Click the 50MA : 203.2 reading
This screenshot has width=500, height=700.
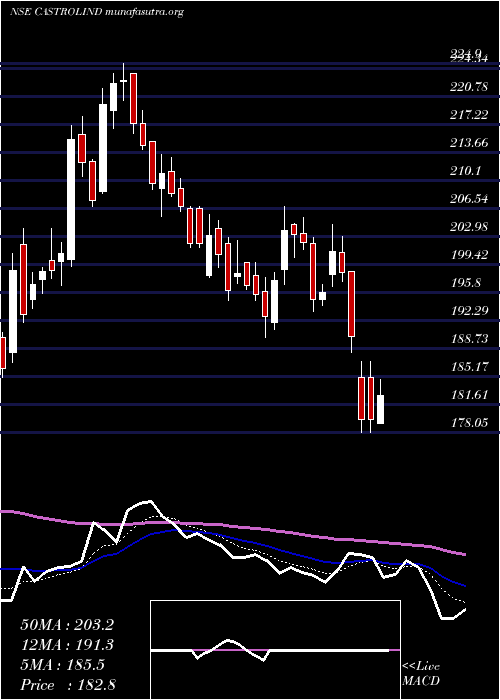click(x=67, y=625)
